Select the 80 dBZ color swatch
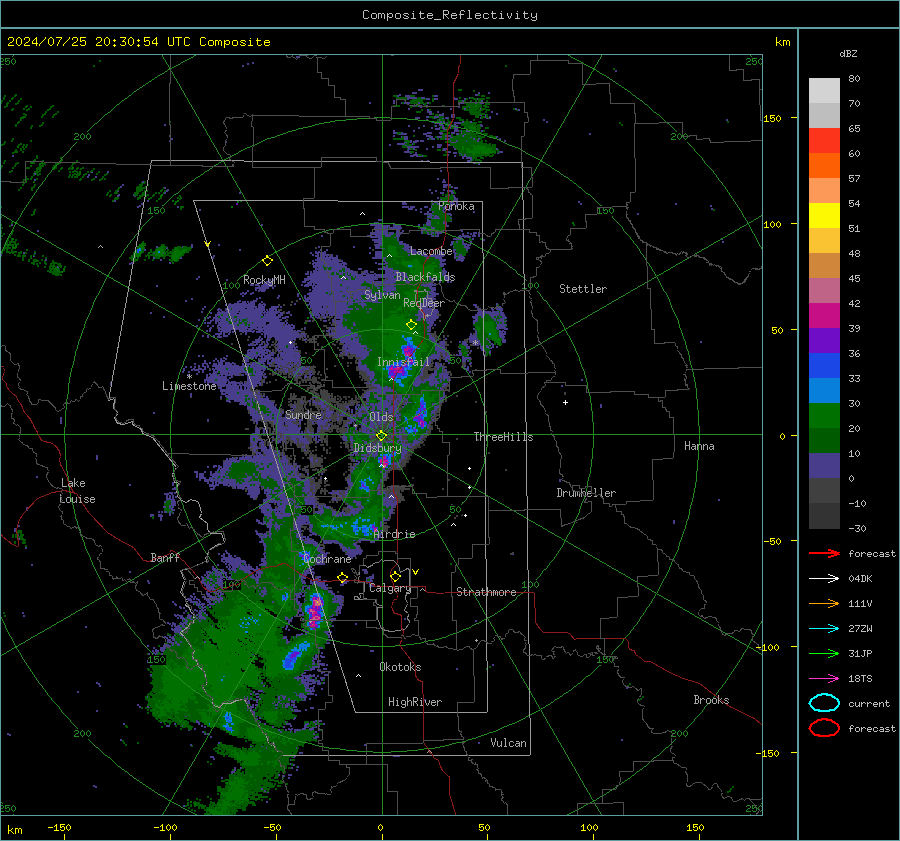 [824, 91]
